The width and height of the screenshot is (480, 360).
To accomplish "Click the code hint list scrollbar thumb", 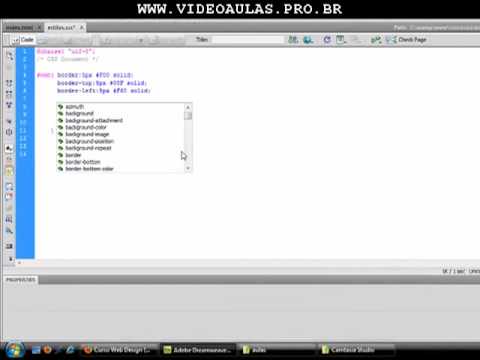I will click(188, 116).
